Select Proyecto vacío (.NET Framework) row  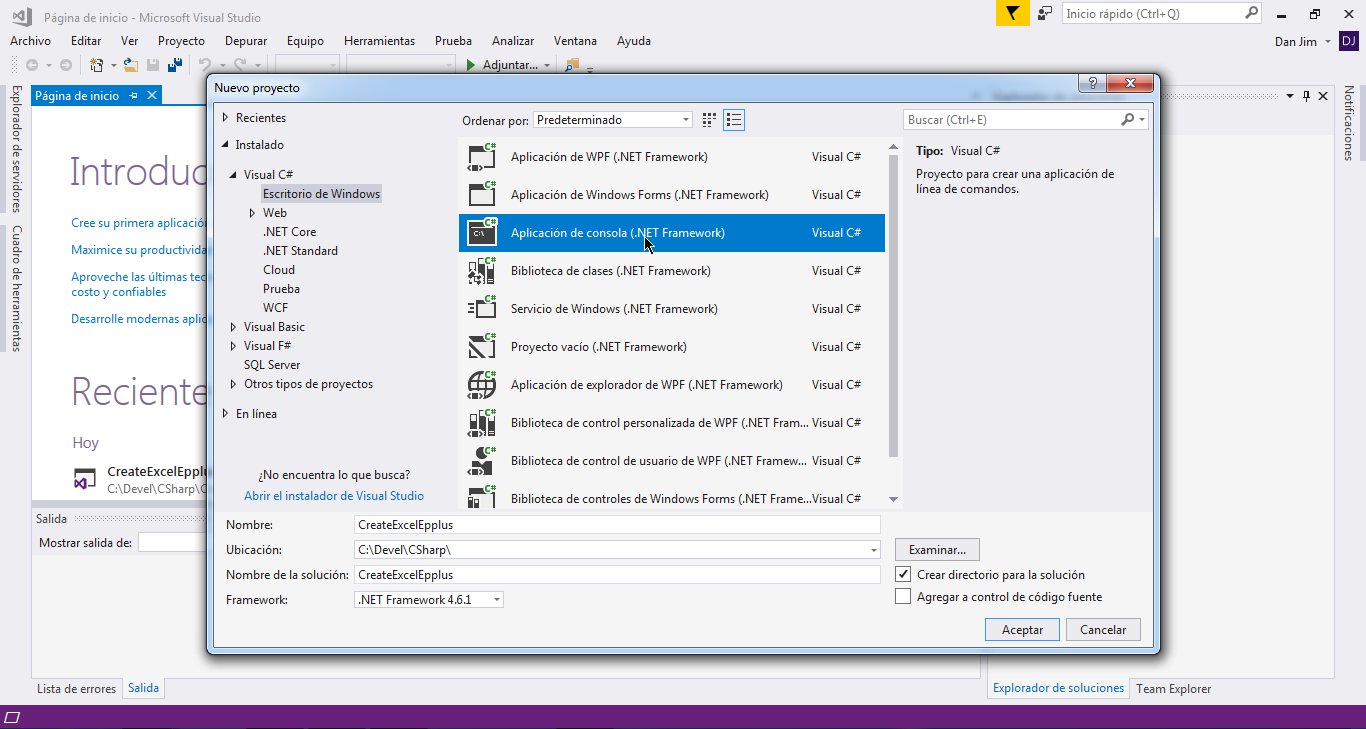[x=671, y=347]
